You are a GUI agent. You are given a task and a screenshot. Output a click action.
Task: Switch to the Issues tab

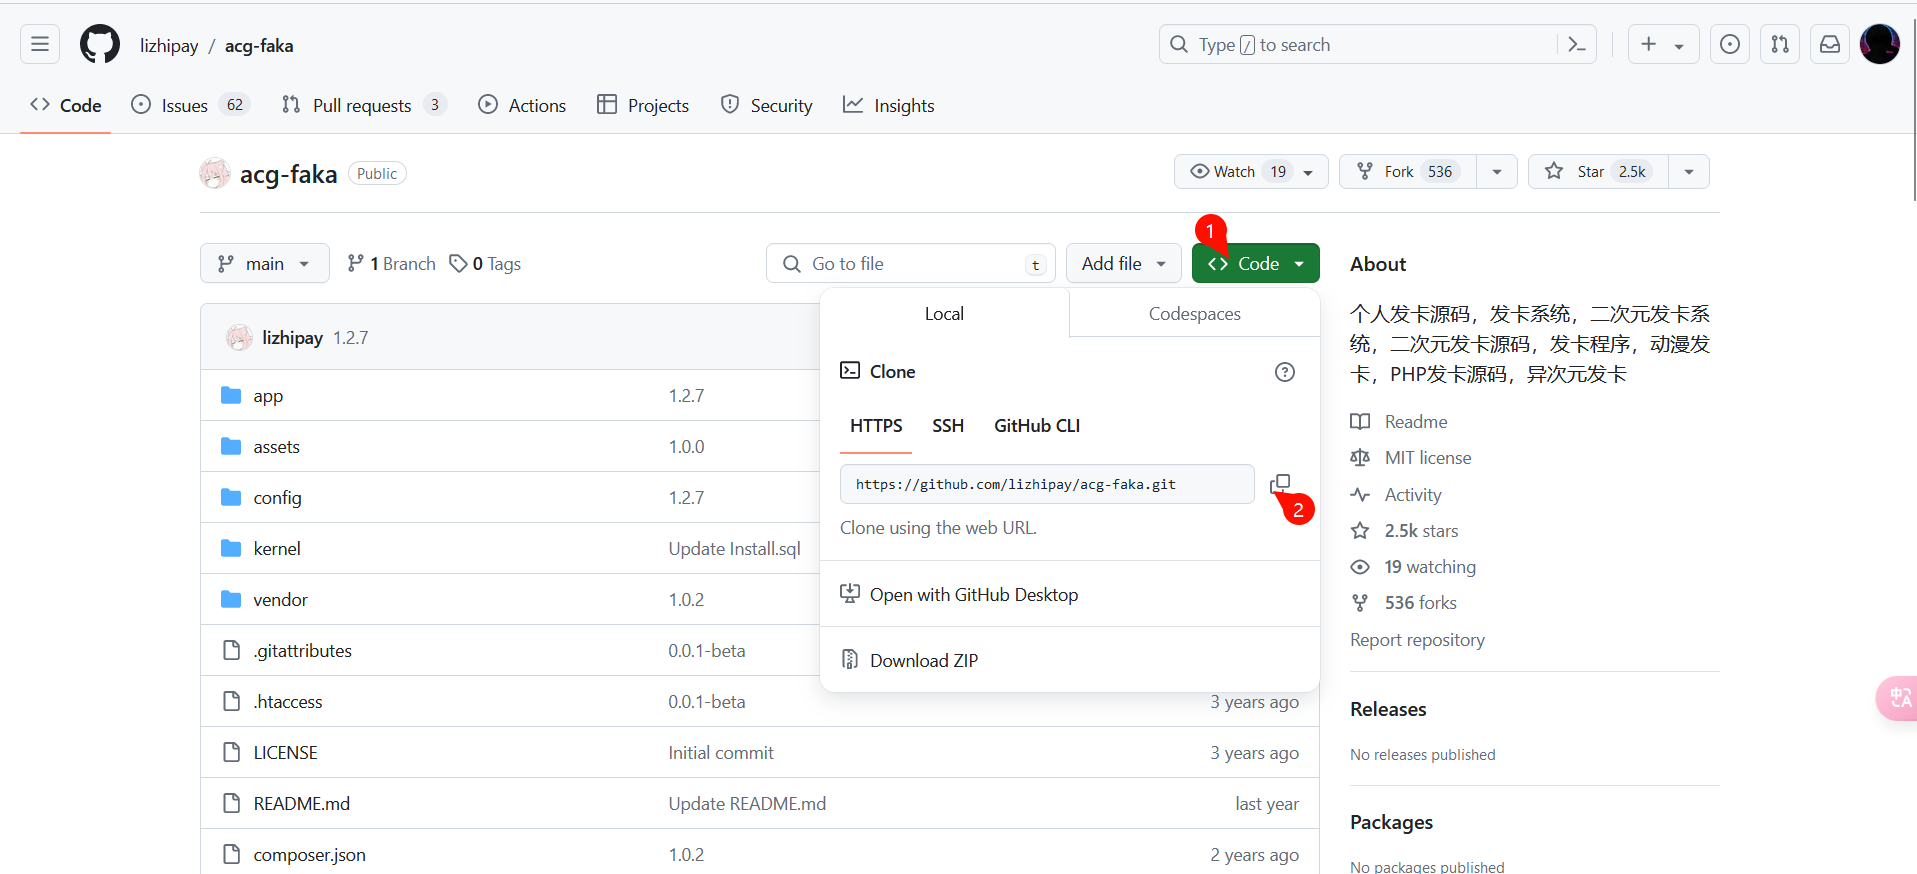tap(190, 105)
